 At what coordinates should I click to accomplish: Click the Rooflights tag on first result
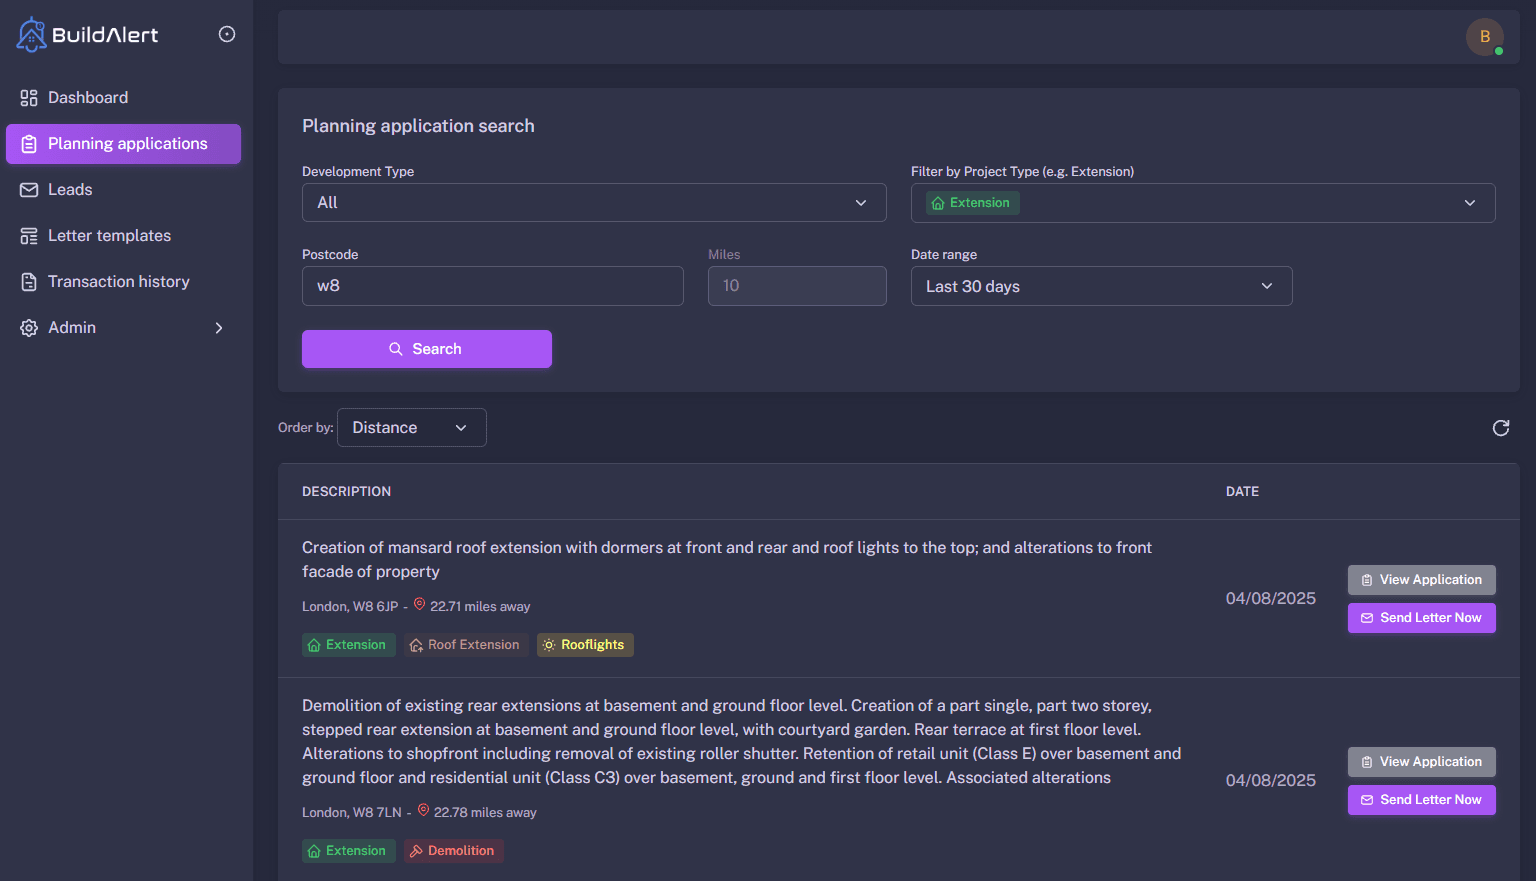tap(585, 645)
